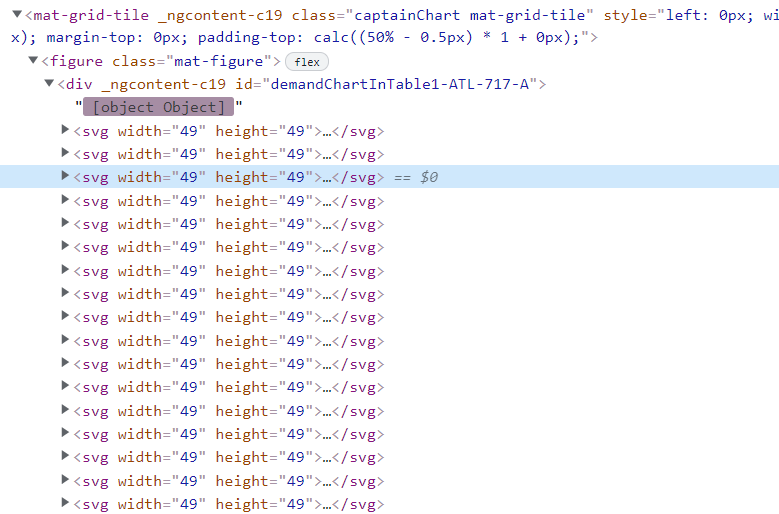Expand the highlighted svg node marked $0

65,175
